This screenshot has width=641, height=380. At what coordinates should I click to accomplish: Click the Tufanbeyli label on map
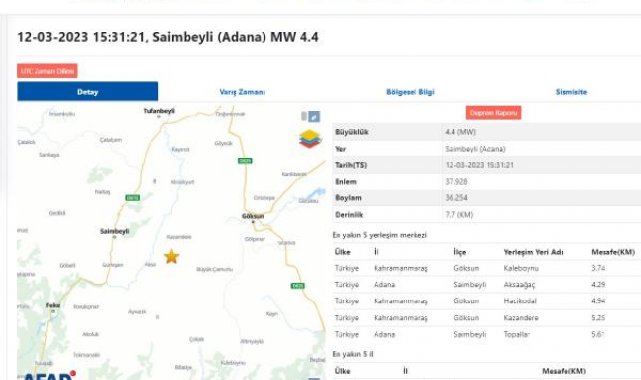pos(159,111)
